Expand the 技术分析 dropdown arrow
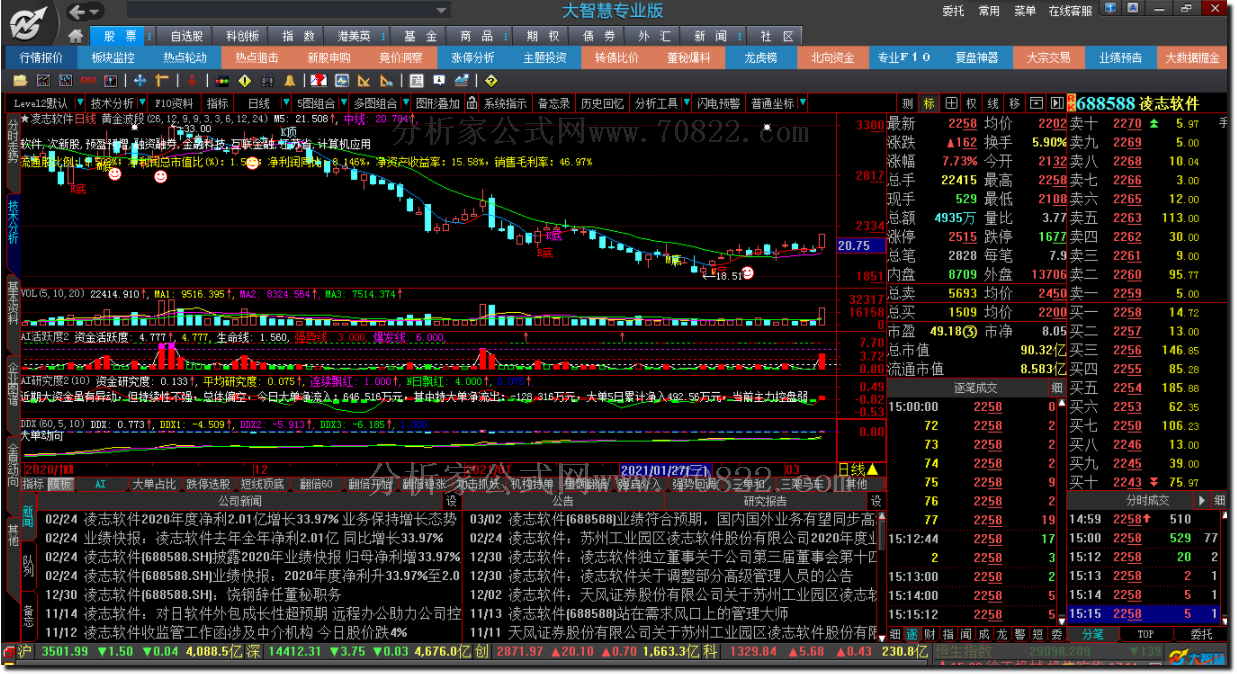Screen dimensions: 1237x674 point(142,103)
